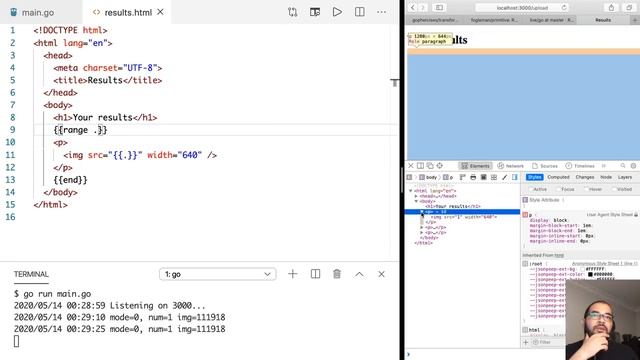
Task: Open the terminal selector dropdown showing 1: go
Action: click(218, 274)
